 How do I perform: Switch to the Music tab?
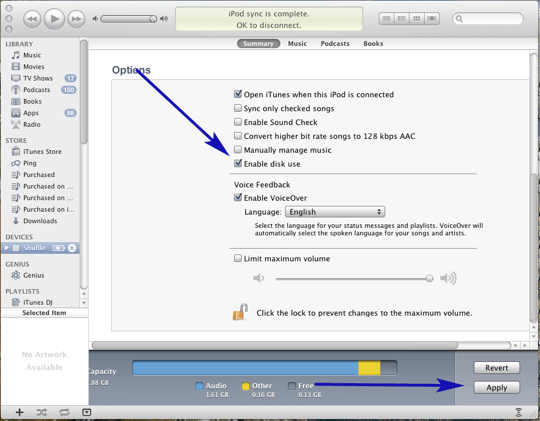point(297,44)
